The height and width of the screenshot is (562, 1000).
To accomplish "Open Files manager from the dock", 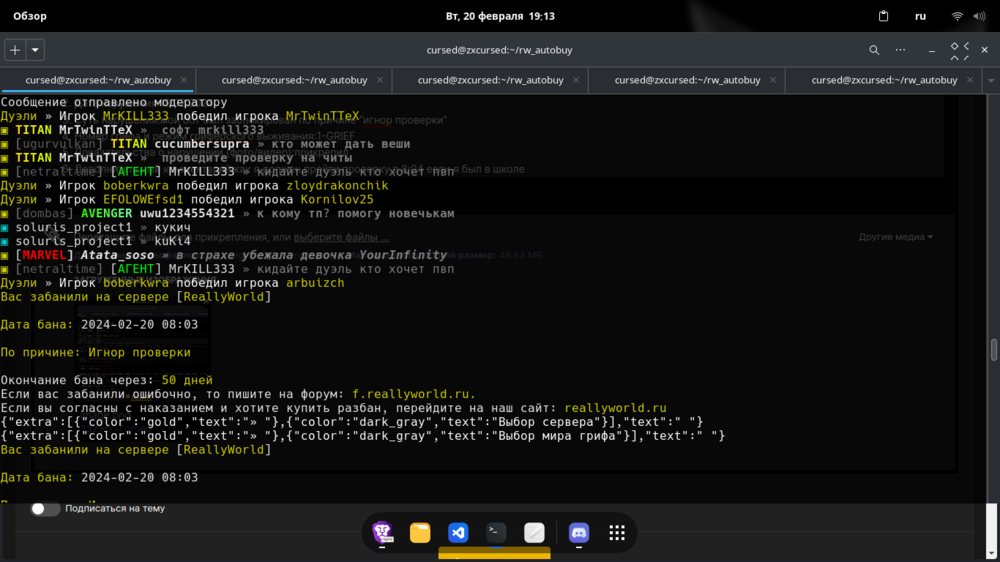I will pyautogui.click(x=420, y=532).
